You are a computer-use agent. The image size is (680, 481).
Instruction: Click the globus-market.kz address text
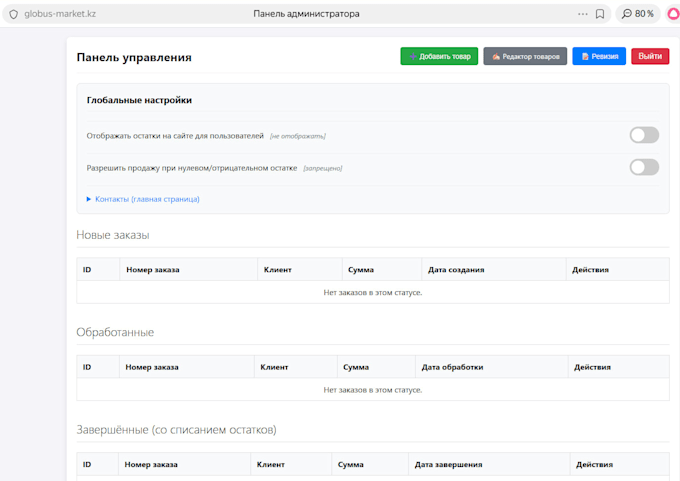60,14
